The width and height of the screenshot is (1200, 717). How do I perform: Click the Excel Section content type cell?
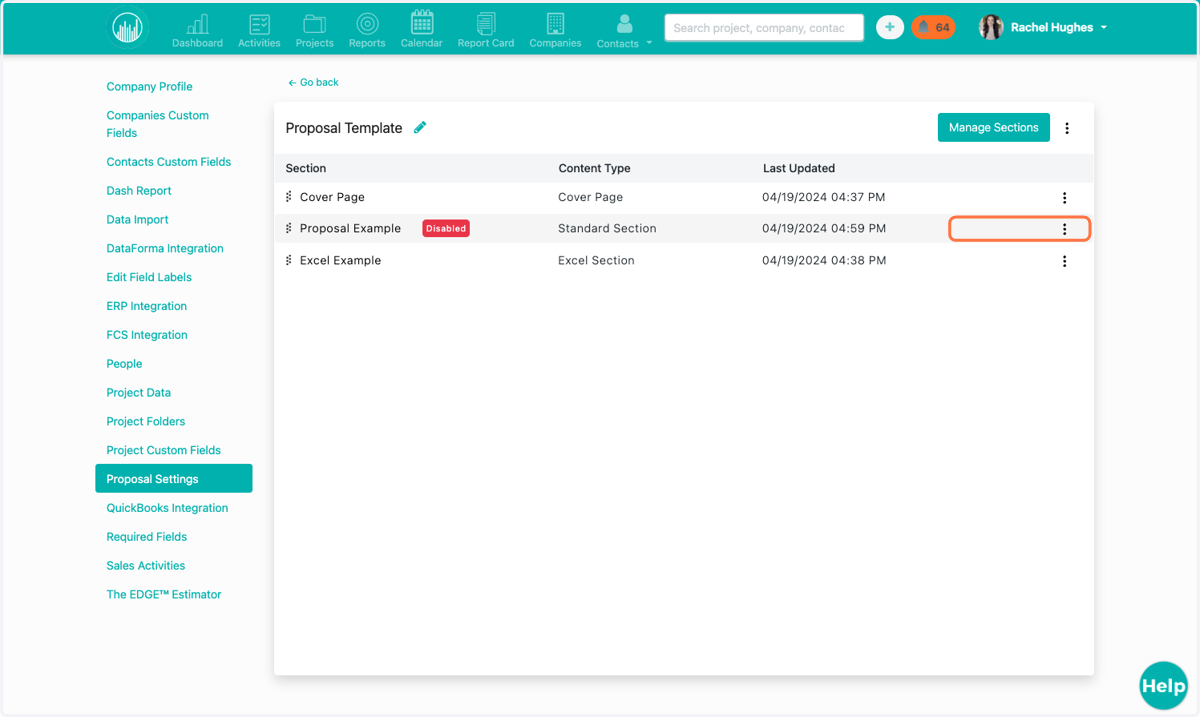point(596,260)
